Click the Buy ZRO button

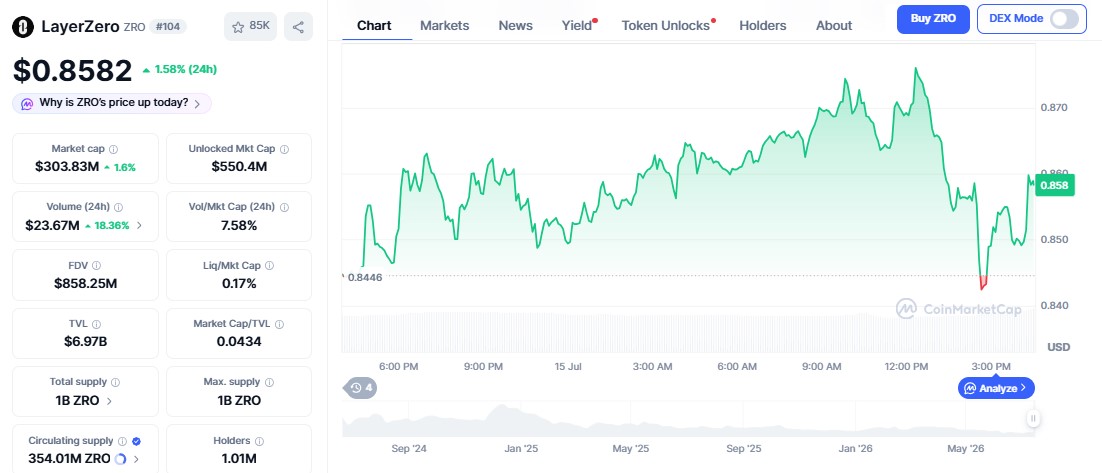(933, 19)
